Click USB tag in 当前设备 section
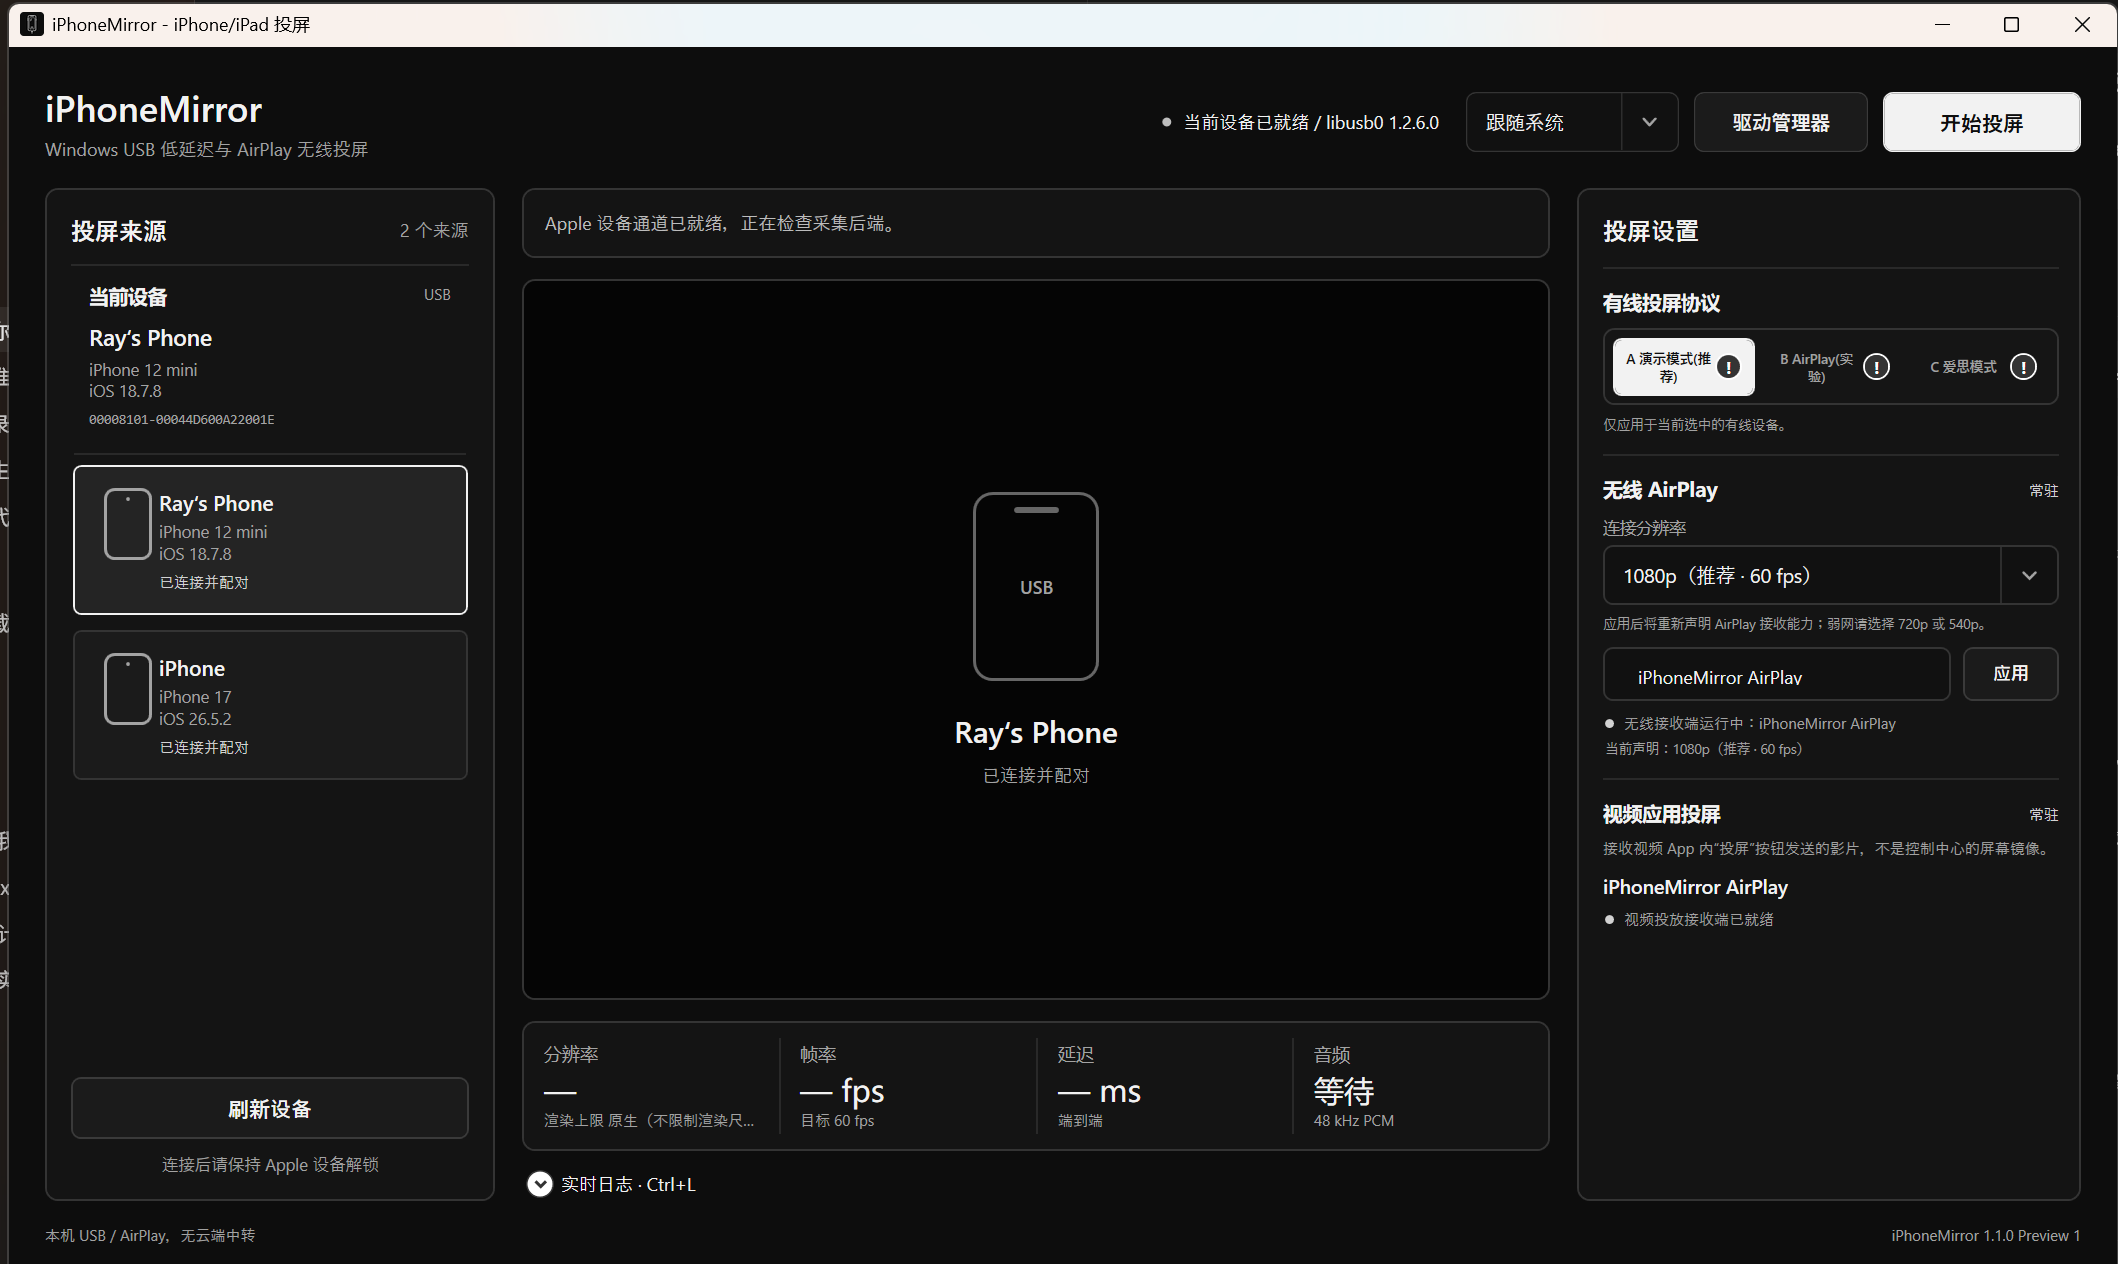This screenshot has width=2118, height=1264. click(x=437, y=294)
